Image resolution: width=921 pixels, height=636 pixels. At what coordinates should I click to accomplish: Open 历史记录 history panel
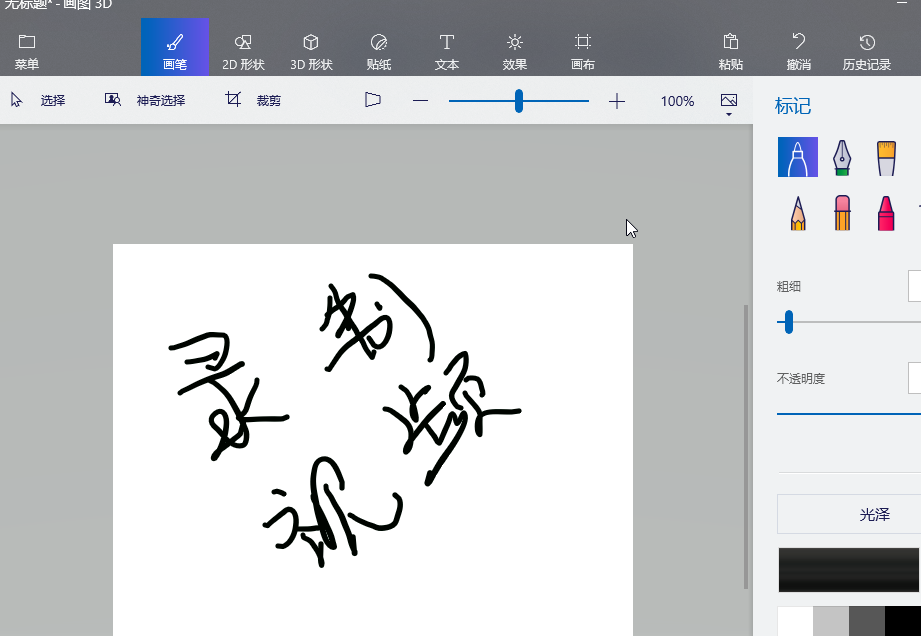click(866, 51)
